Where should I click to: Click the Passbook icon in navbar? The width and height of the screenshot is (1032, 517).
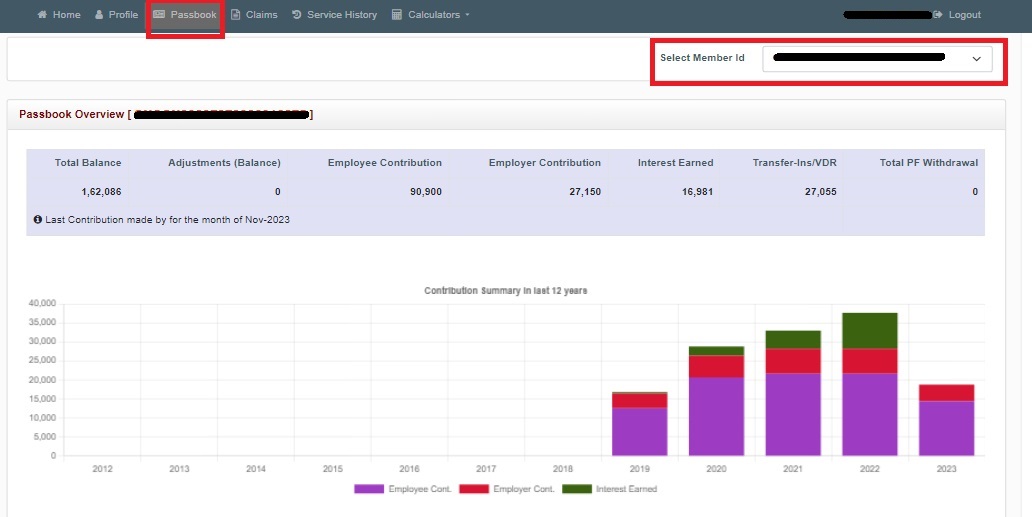click(x=159, y=15)
